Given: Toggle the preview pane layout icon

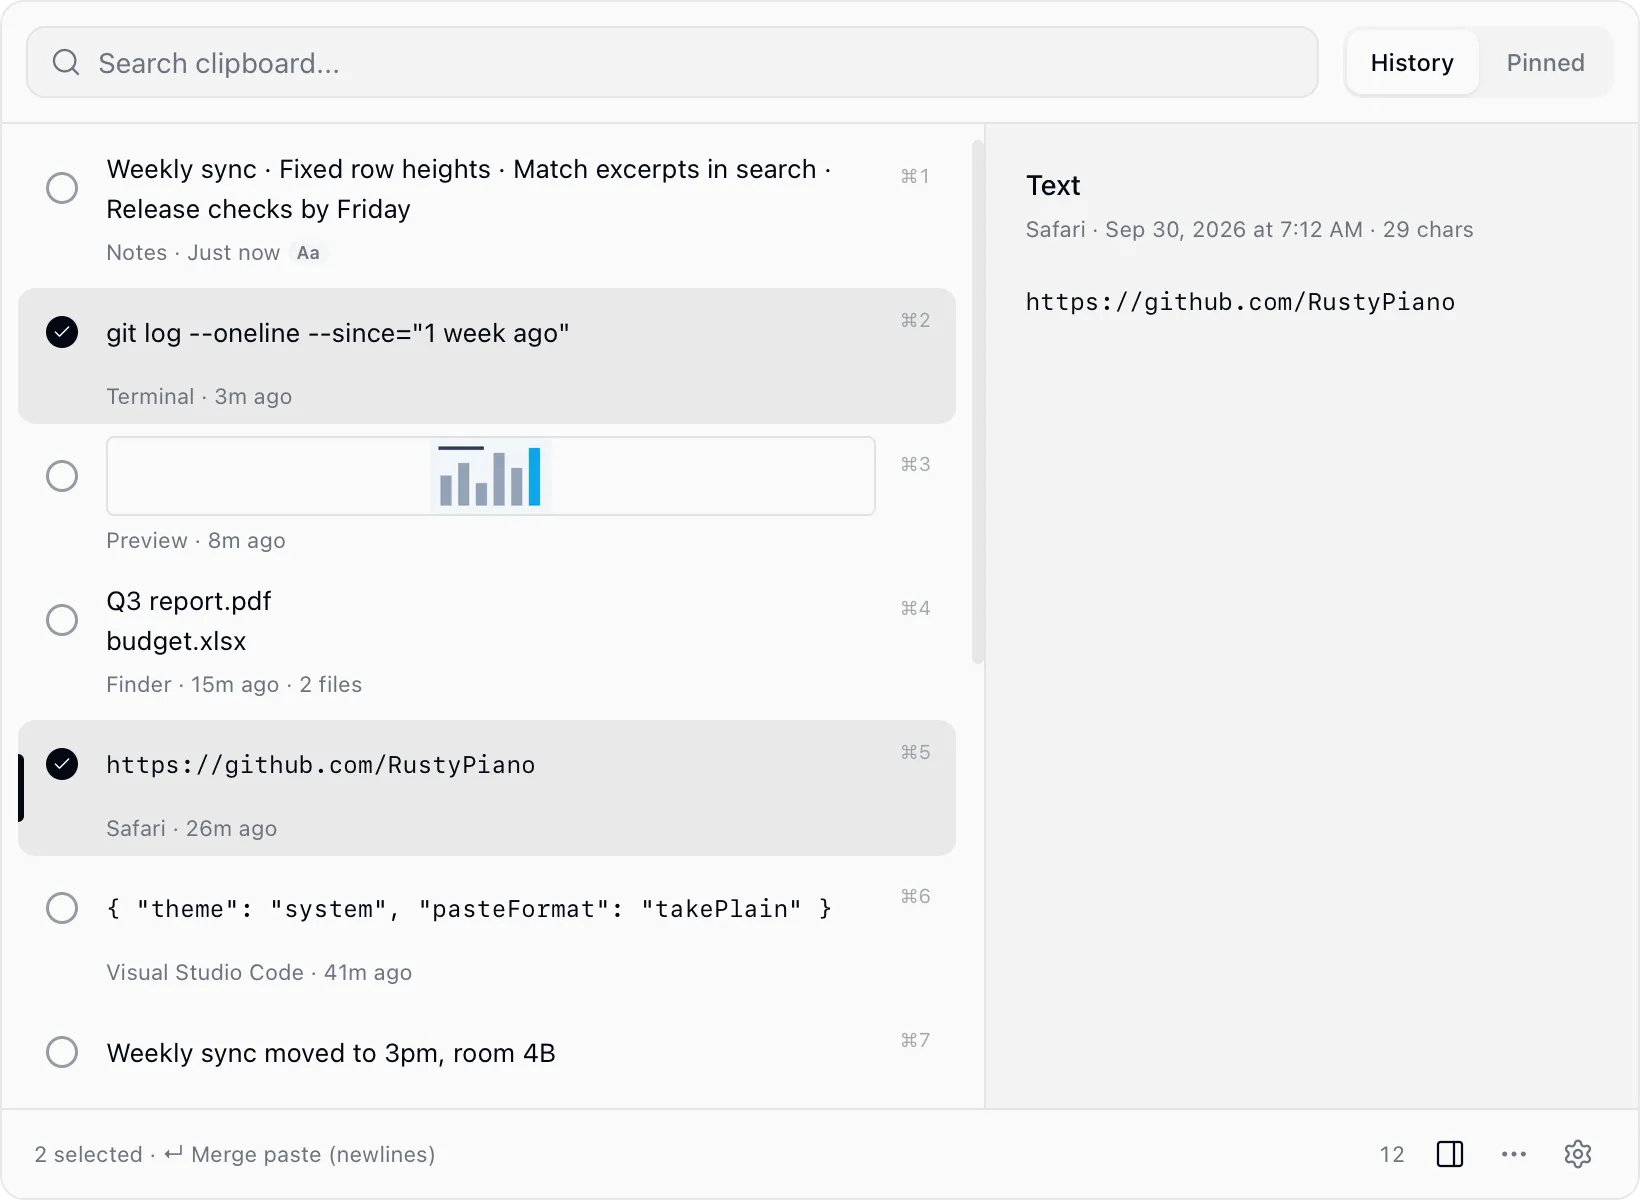Looking at the screenshot, I should [1450, 1154].
